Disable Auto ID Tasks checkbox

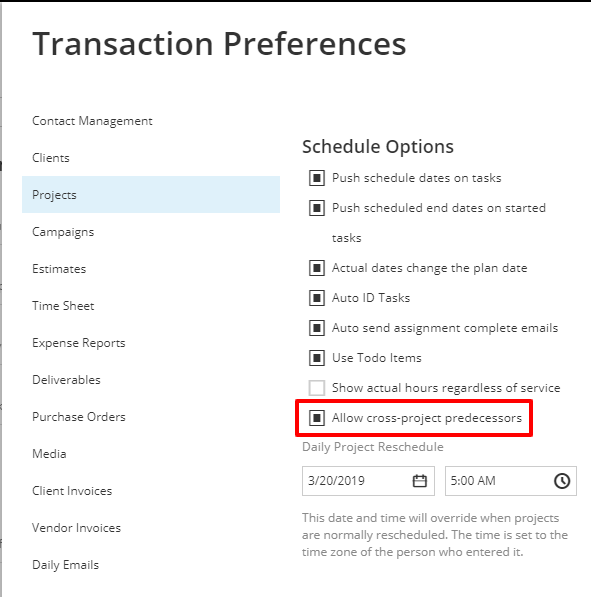[x=317, y=298]
